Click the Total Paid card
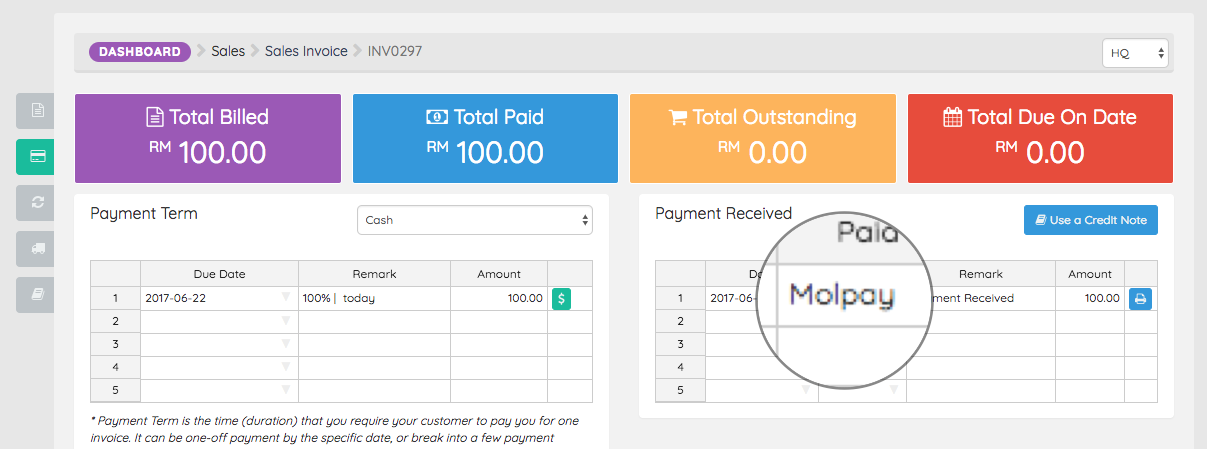1207x449 pixels. point(485,138)
